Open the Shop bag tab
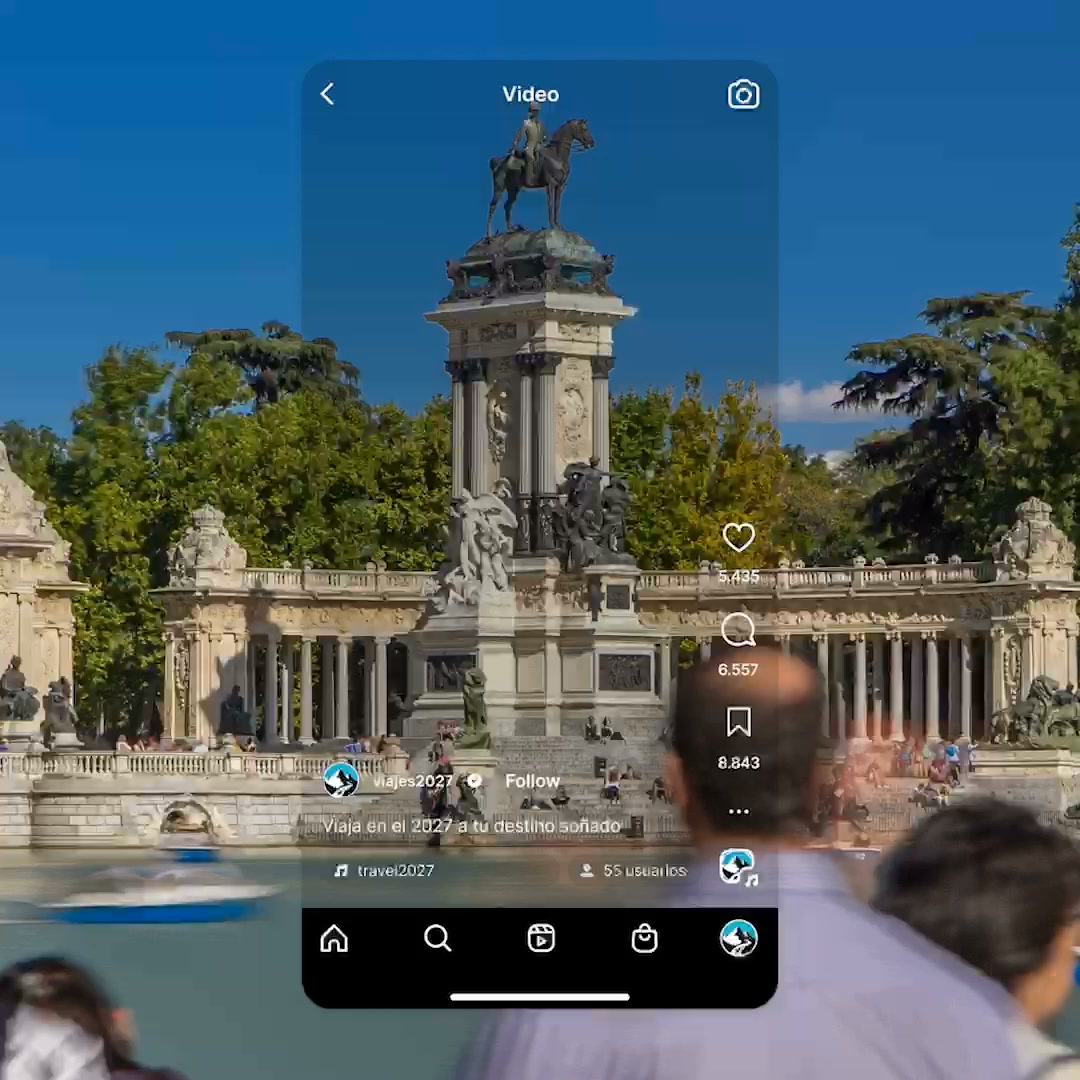This screenshot has width=1080, height=1080. [644, 938]
